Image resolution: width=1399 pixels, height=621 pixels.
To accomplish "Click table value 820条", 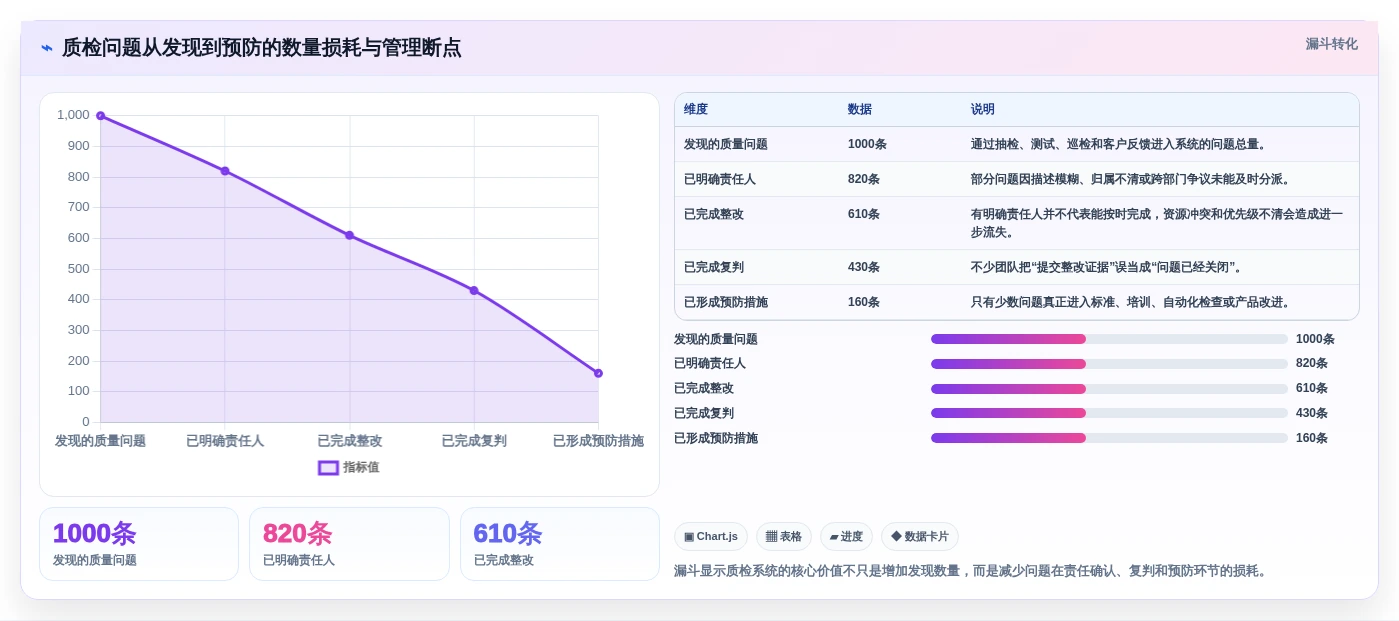I will tap(864, 179).
